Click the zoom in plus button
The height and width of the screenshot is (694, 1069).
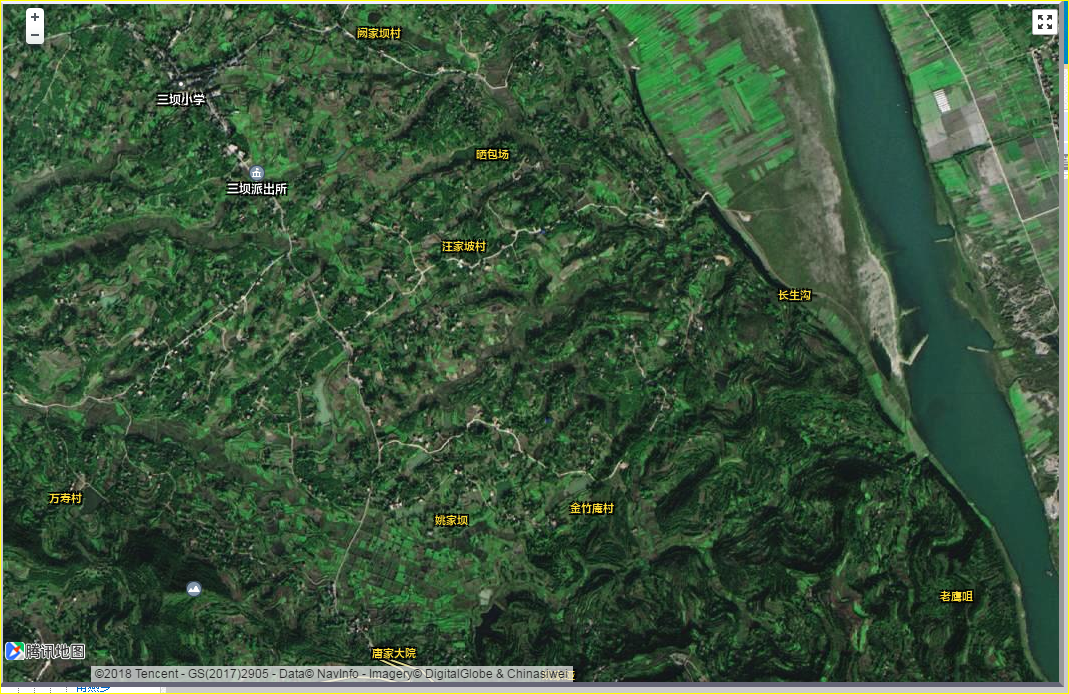pos(35,17)
